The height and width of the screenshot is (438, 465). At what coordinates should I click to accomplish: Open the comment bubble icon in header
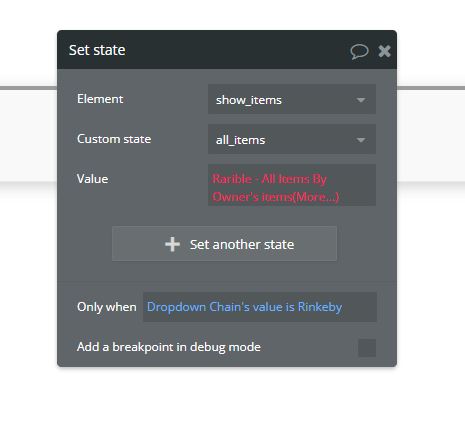coord(359,51)
